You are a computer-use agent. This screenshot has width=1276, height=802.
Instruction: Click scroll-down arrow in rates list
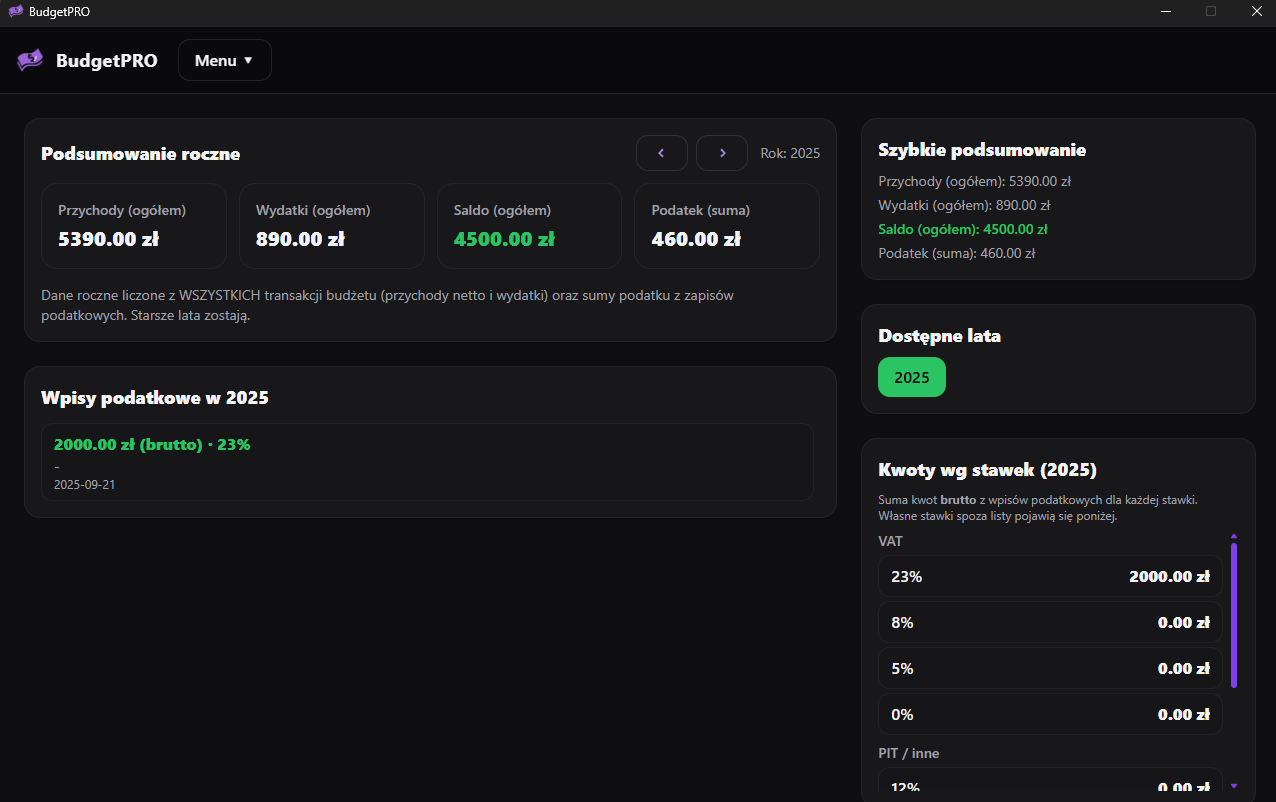click(1234, 786)
